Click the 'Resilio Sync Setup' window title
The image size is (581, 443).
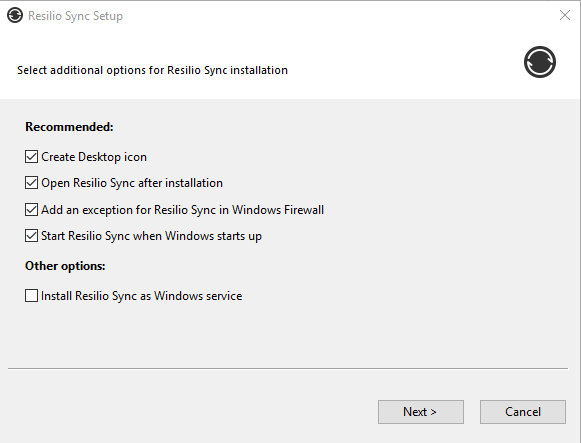pos(75,16)
